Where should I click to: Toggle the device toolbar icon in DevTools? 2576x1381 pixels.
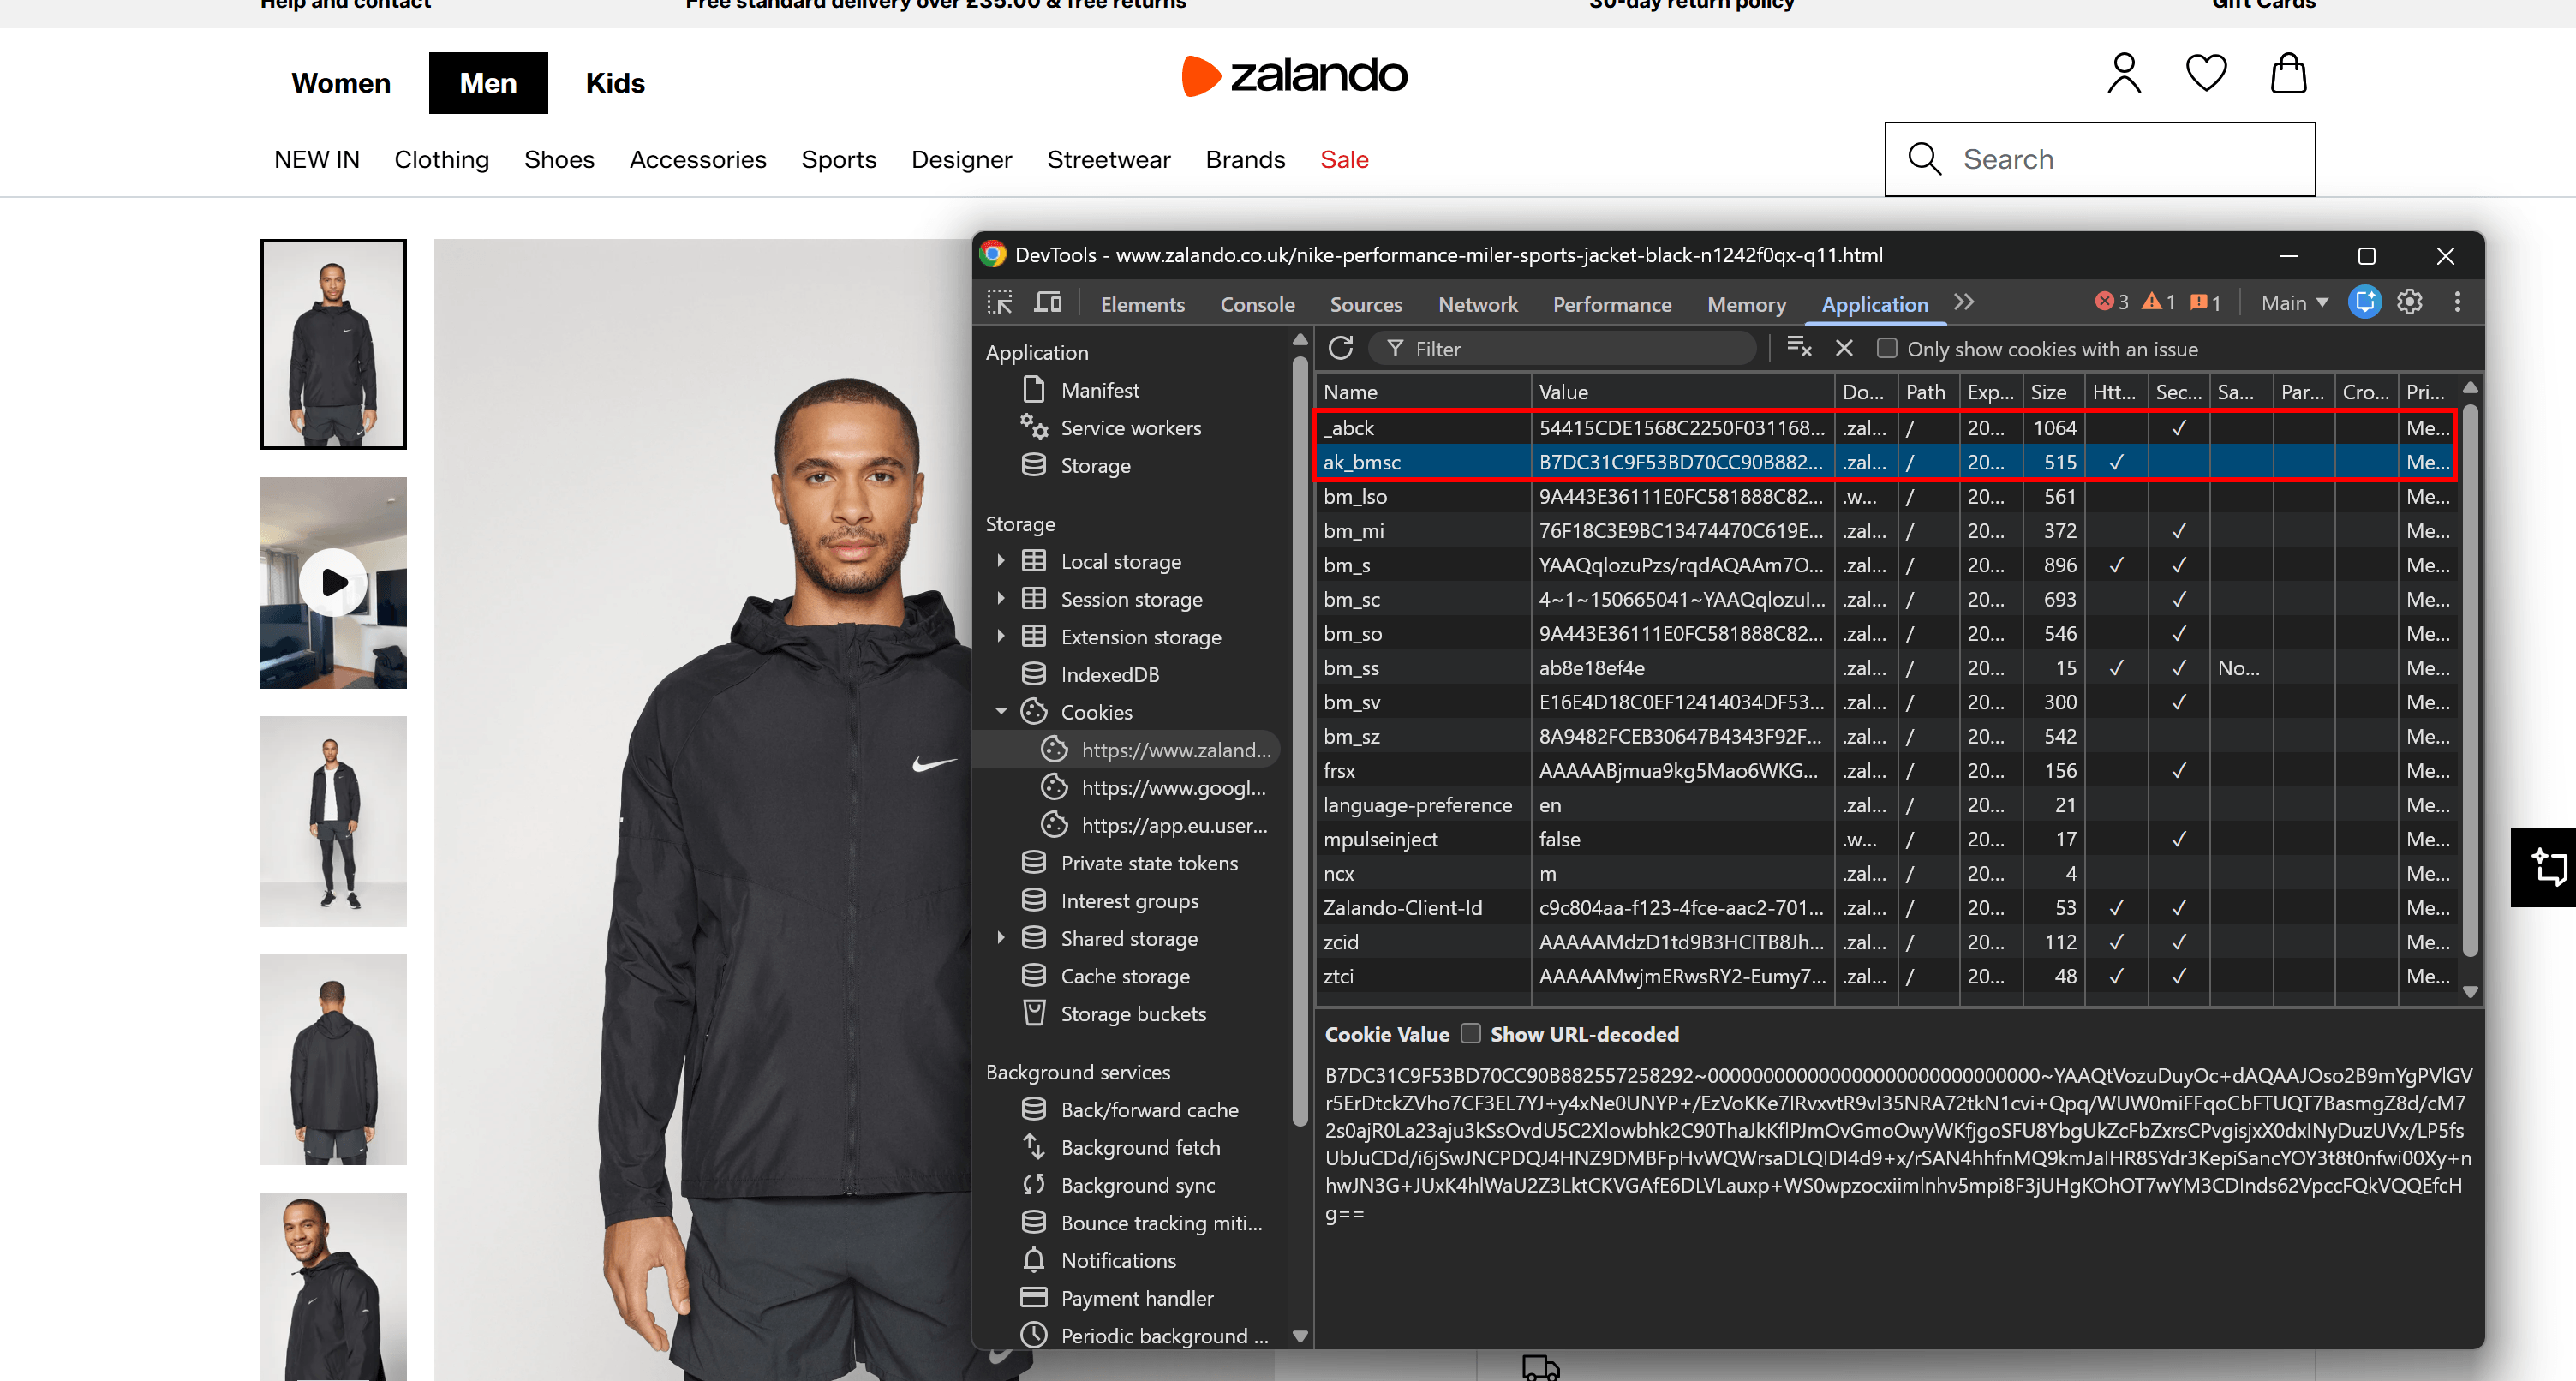click(x=1047, y=302)
